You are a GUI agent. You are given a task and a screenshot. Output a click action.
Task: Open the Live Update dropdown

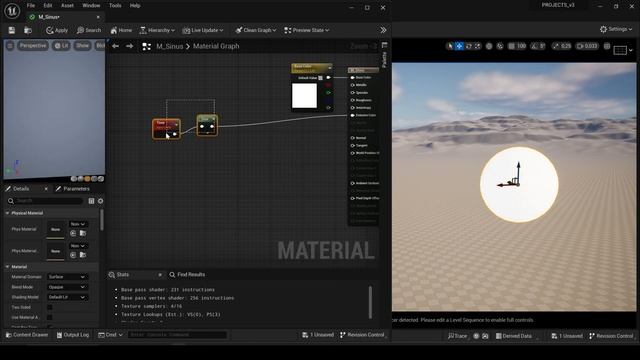[203, 30]
